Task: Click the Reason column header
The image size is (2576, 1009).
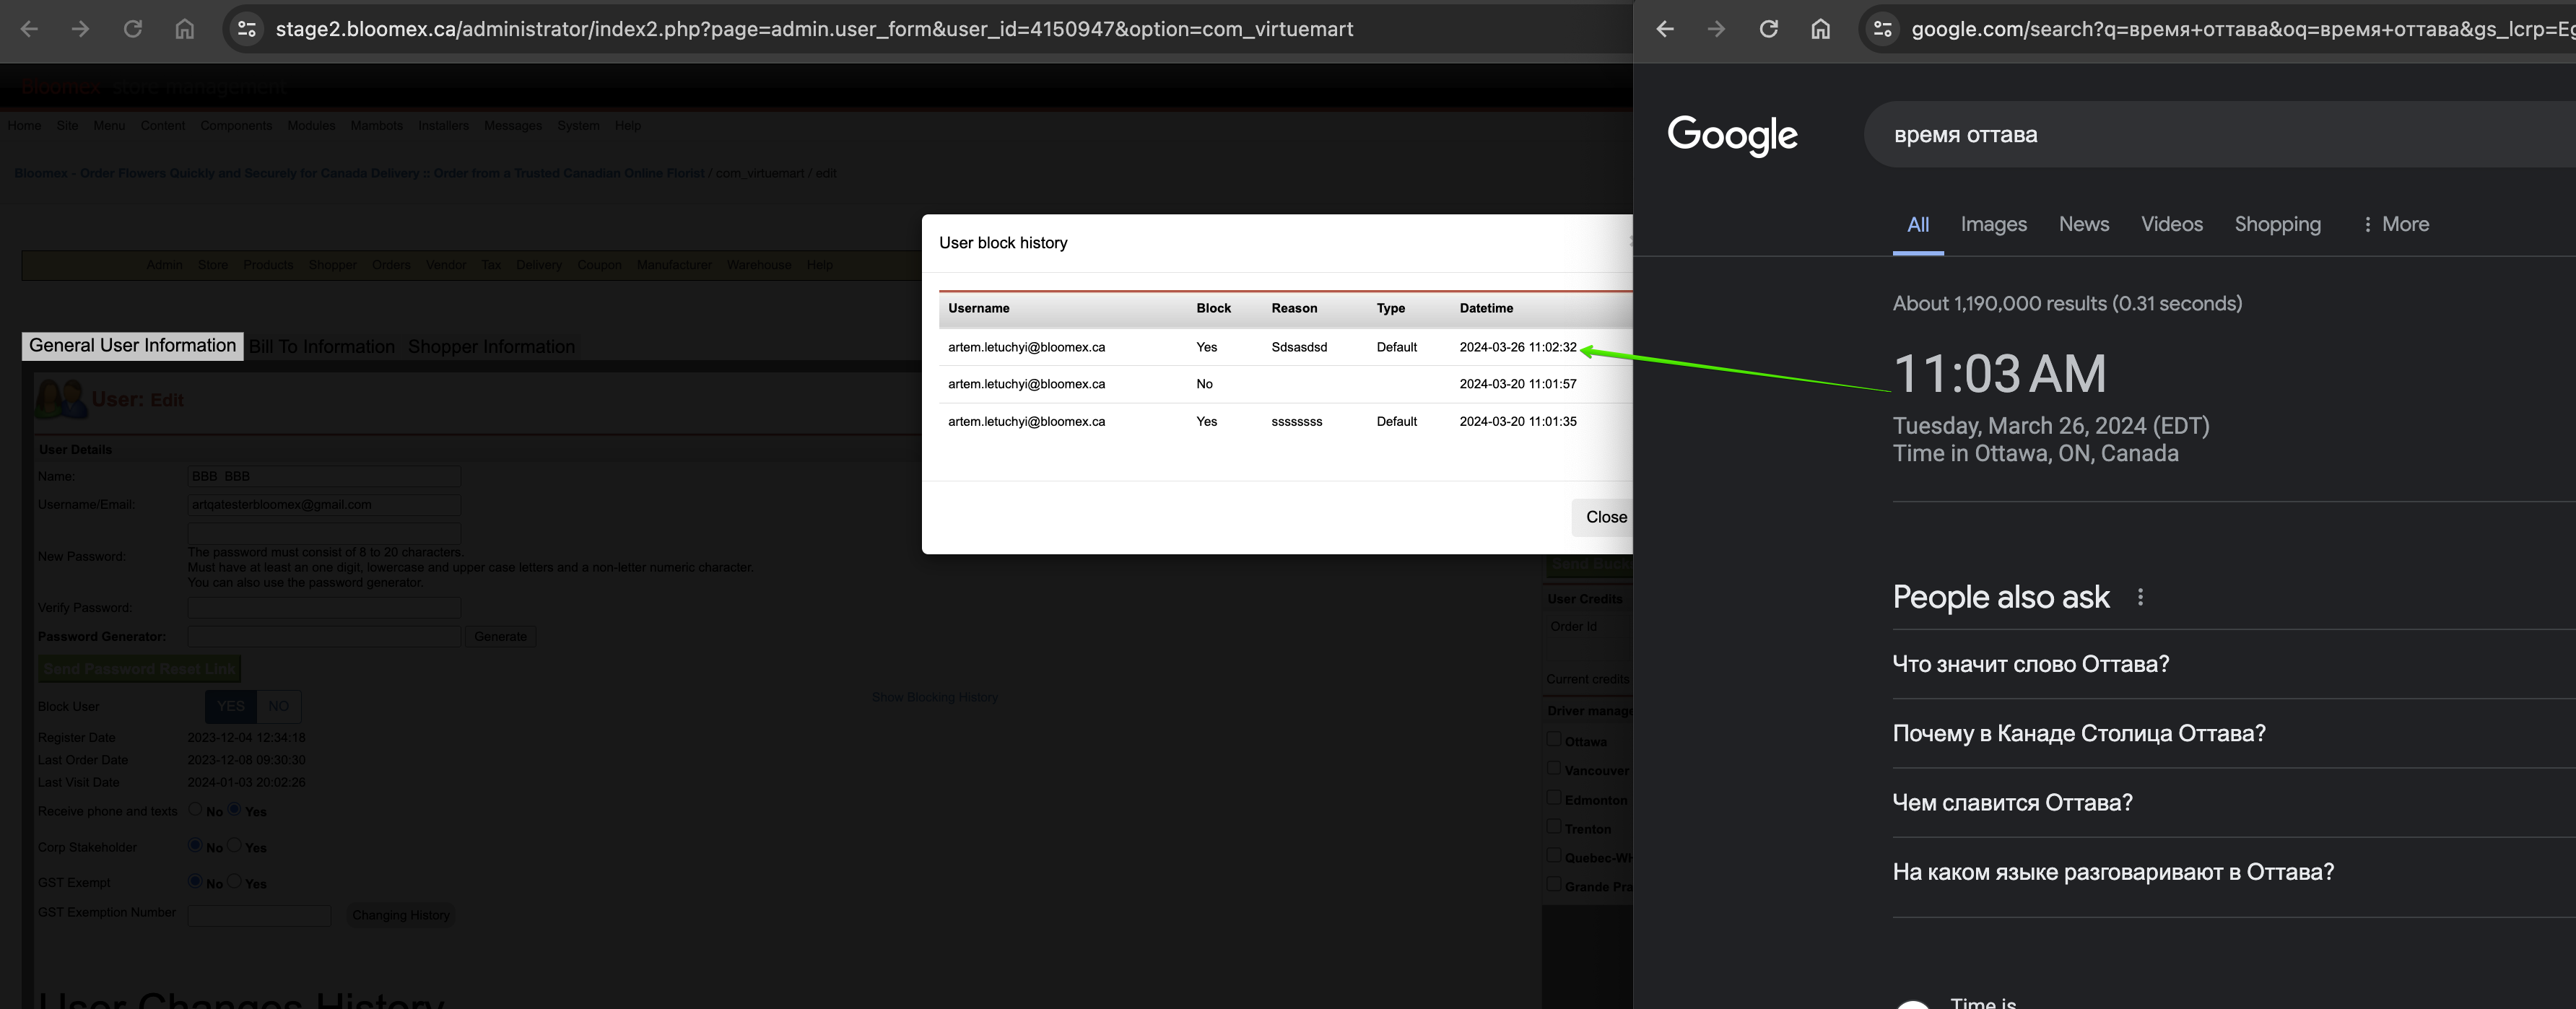Action: pyautogui.click(x=1294, y=308)
